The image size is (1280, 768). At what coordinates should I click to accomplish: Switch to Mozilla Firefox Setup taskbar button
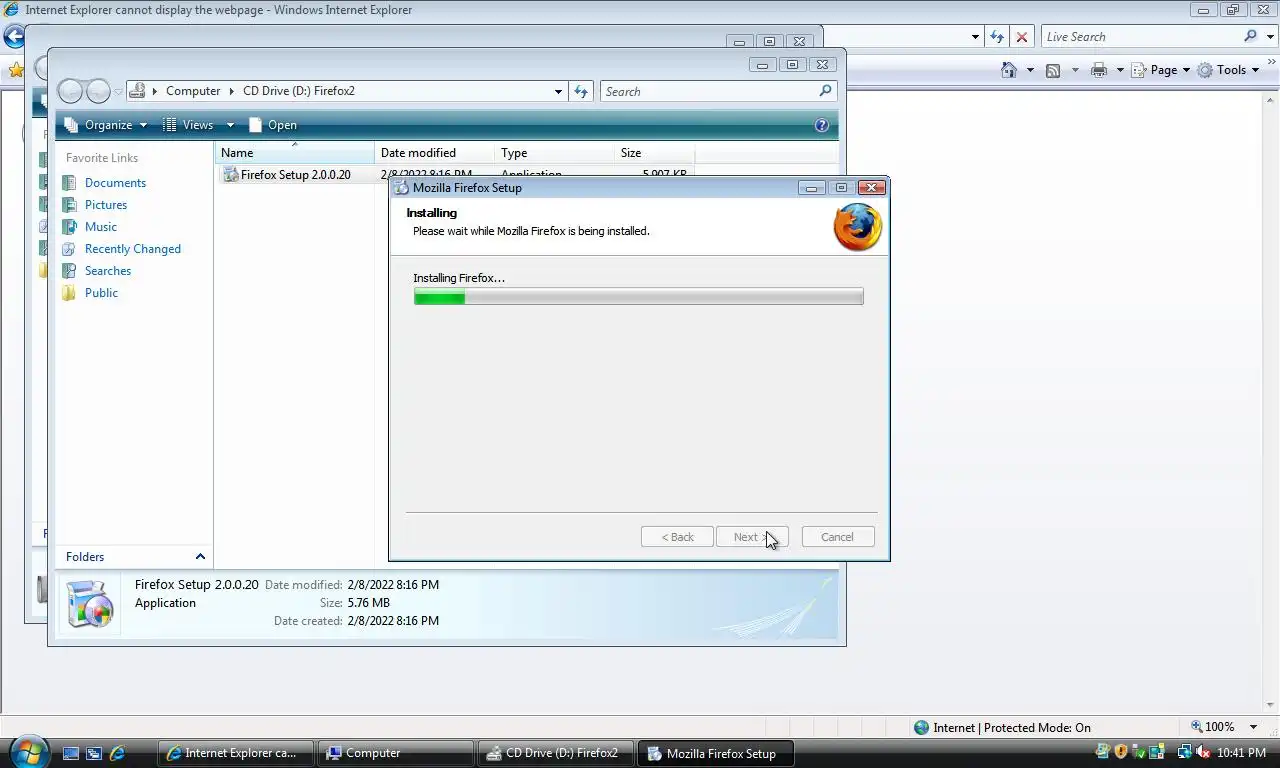click(717, 753)
